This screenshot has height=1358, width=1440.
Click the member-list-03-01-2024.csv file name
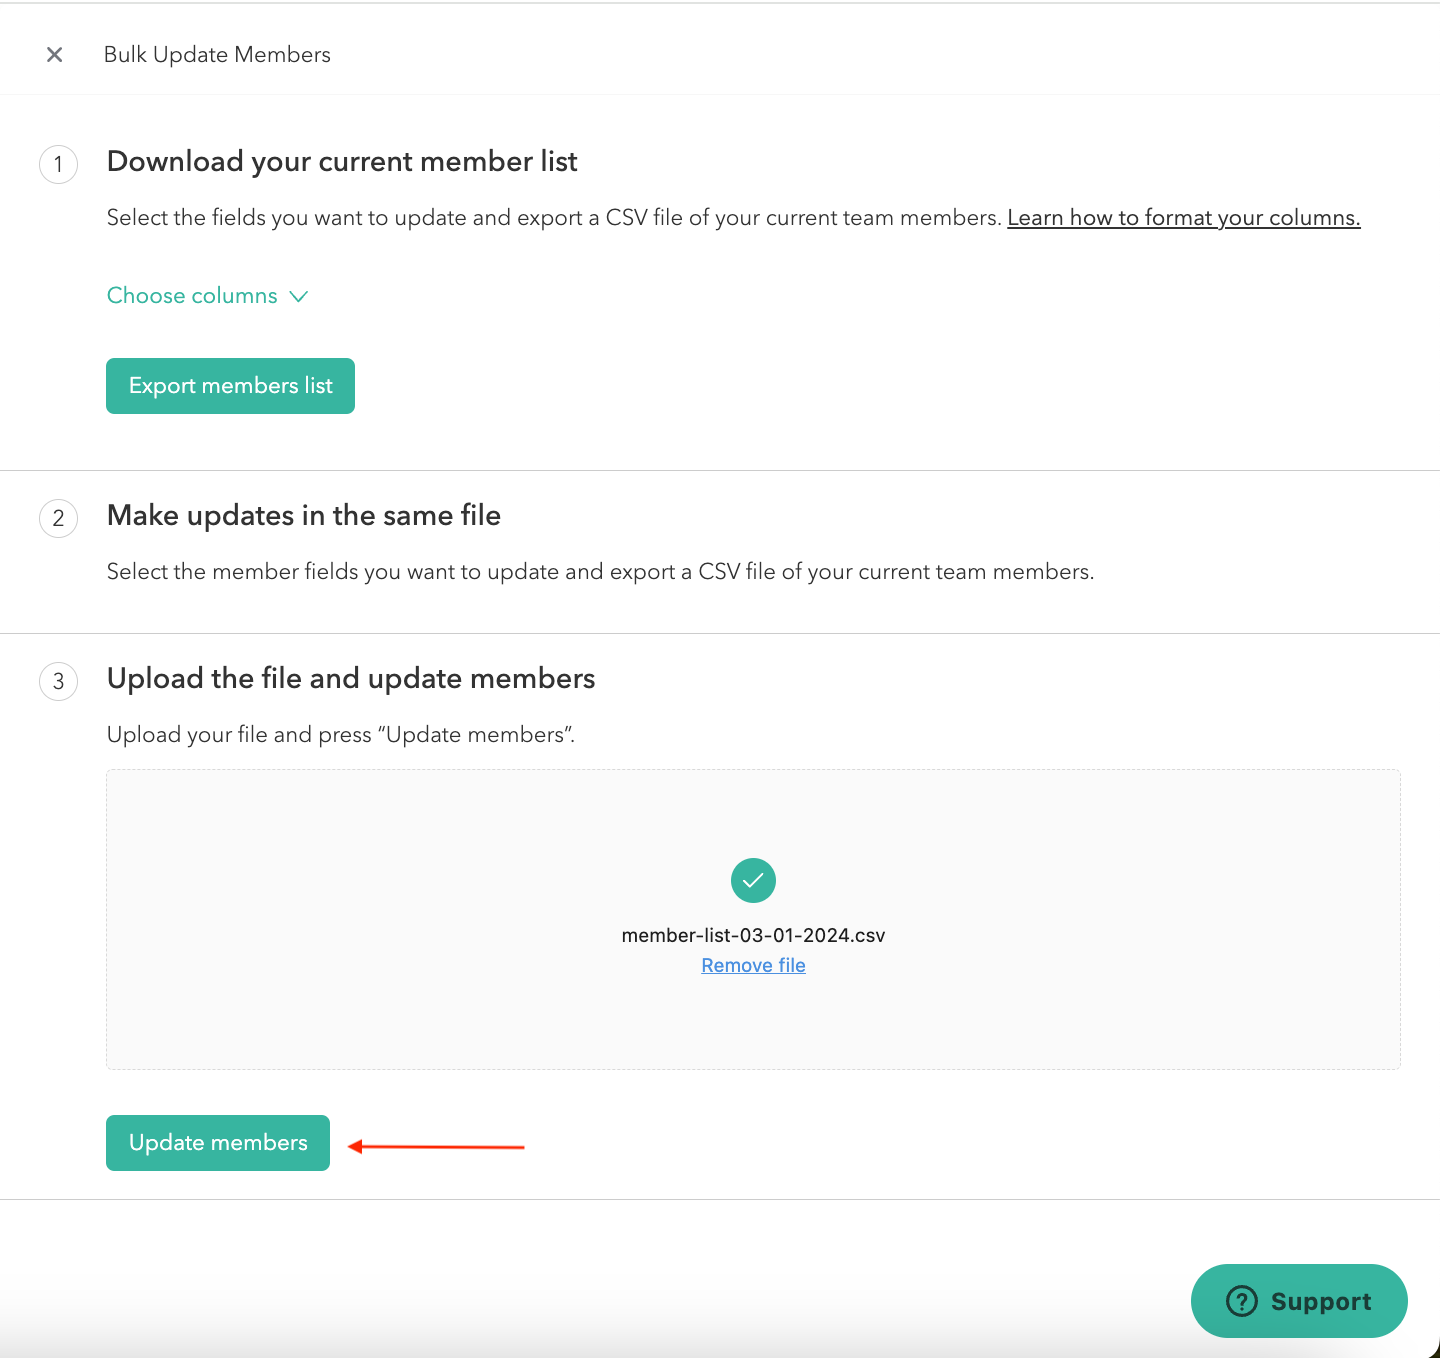click(x=753, y=935)
